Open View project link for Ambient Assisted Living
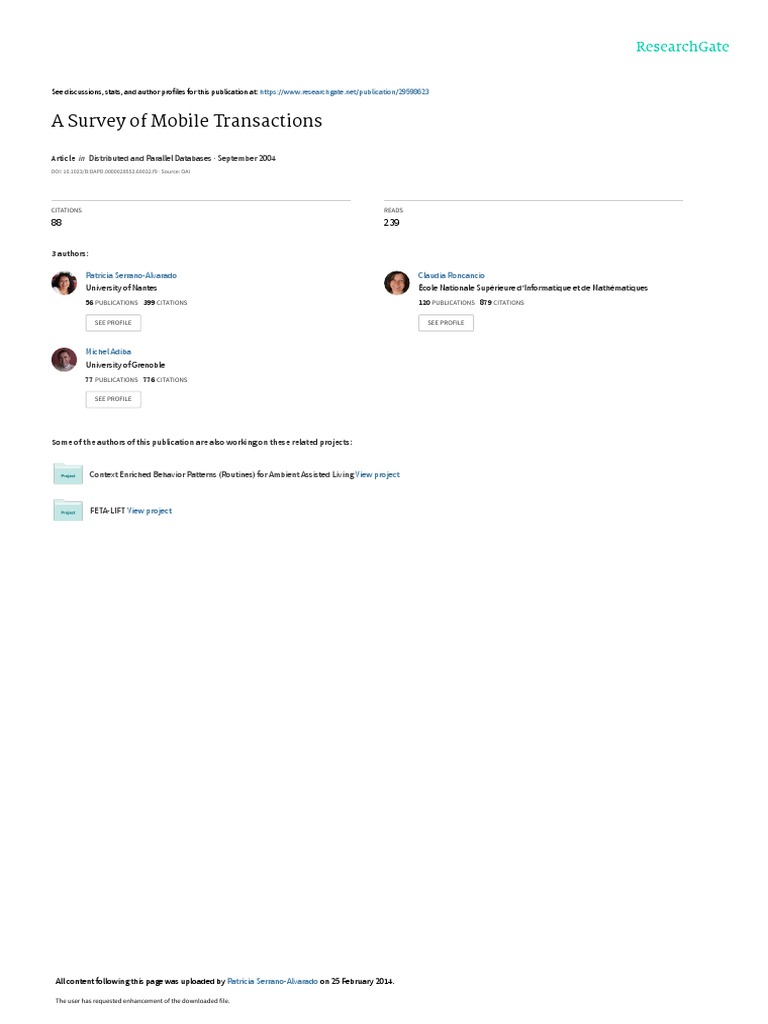This screenshot has width=768, height=1024. (x=377, y=475)
